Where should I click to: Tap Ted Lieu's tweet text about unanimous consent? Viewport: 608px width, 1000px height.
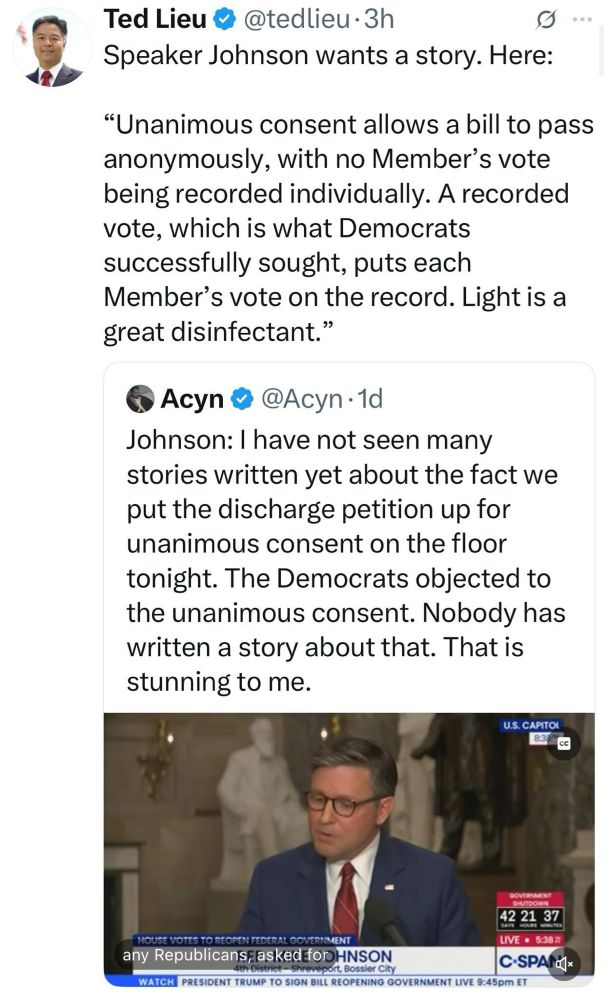340,230
